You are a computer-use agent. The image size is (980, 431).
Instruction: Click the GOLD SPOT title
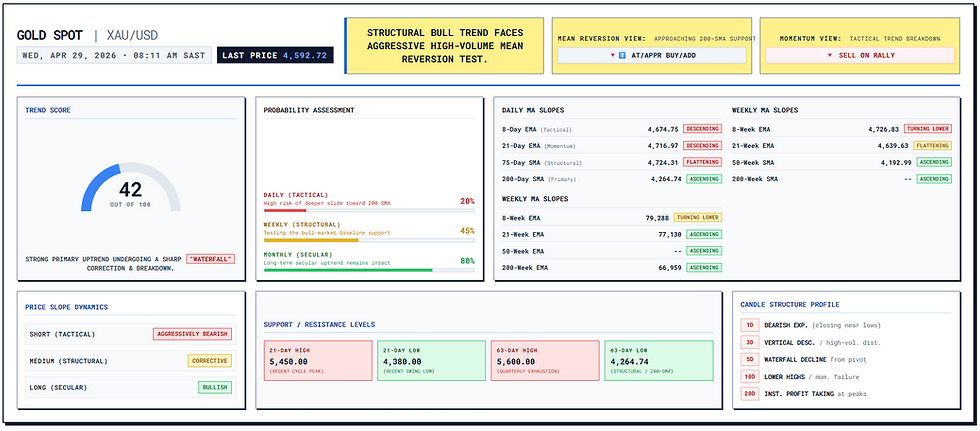(49, 35)
